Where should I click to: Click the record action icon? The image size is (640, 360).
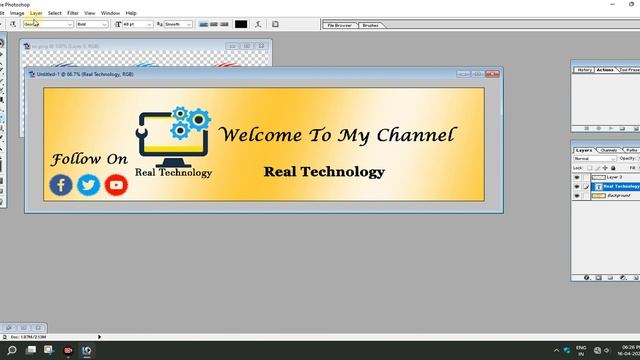pyautogui.click(x=598, y=129)
